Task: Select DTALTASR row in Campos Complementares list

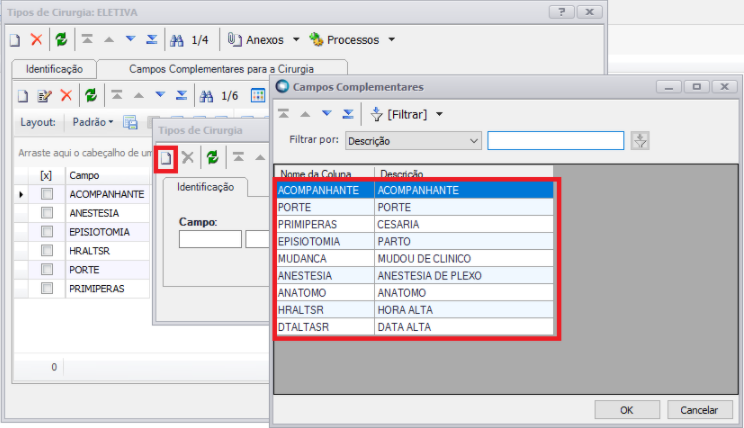Action: click(x=415, y=327)
